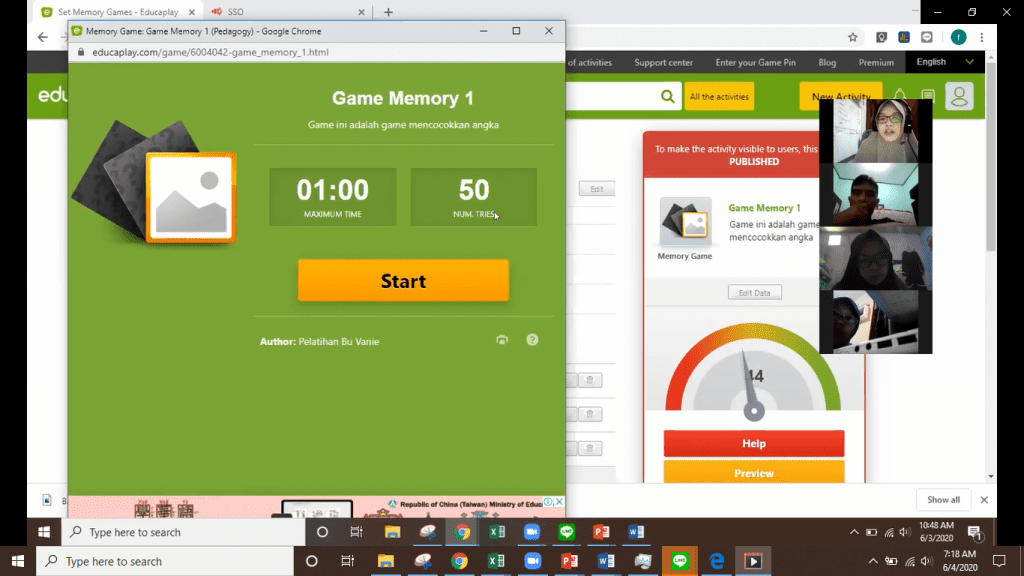Click the messages icon next to the bell

(928, 96)
